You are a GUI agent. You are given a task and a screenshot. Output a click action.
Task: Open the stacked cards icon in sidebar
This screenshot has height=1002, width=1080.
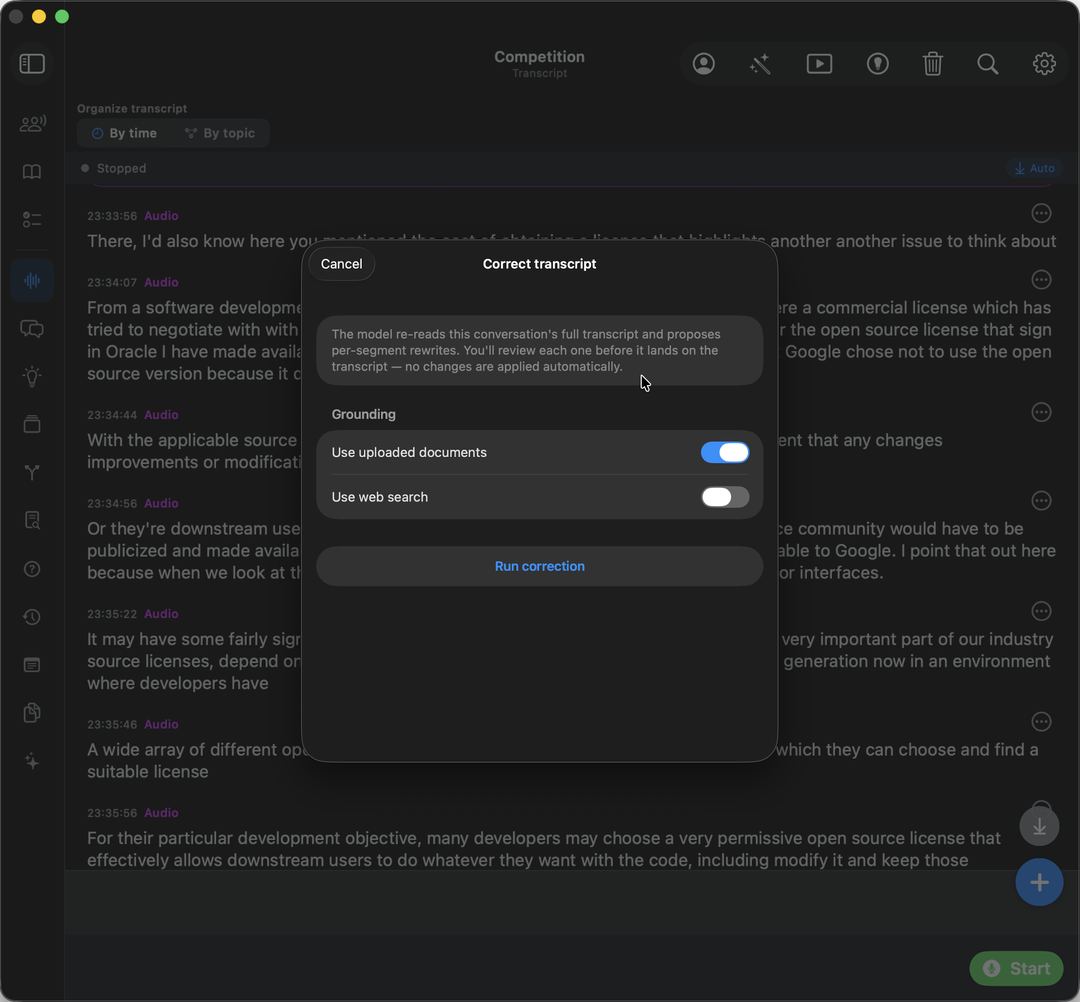click(32, 424)
